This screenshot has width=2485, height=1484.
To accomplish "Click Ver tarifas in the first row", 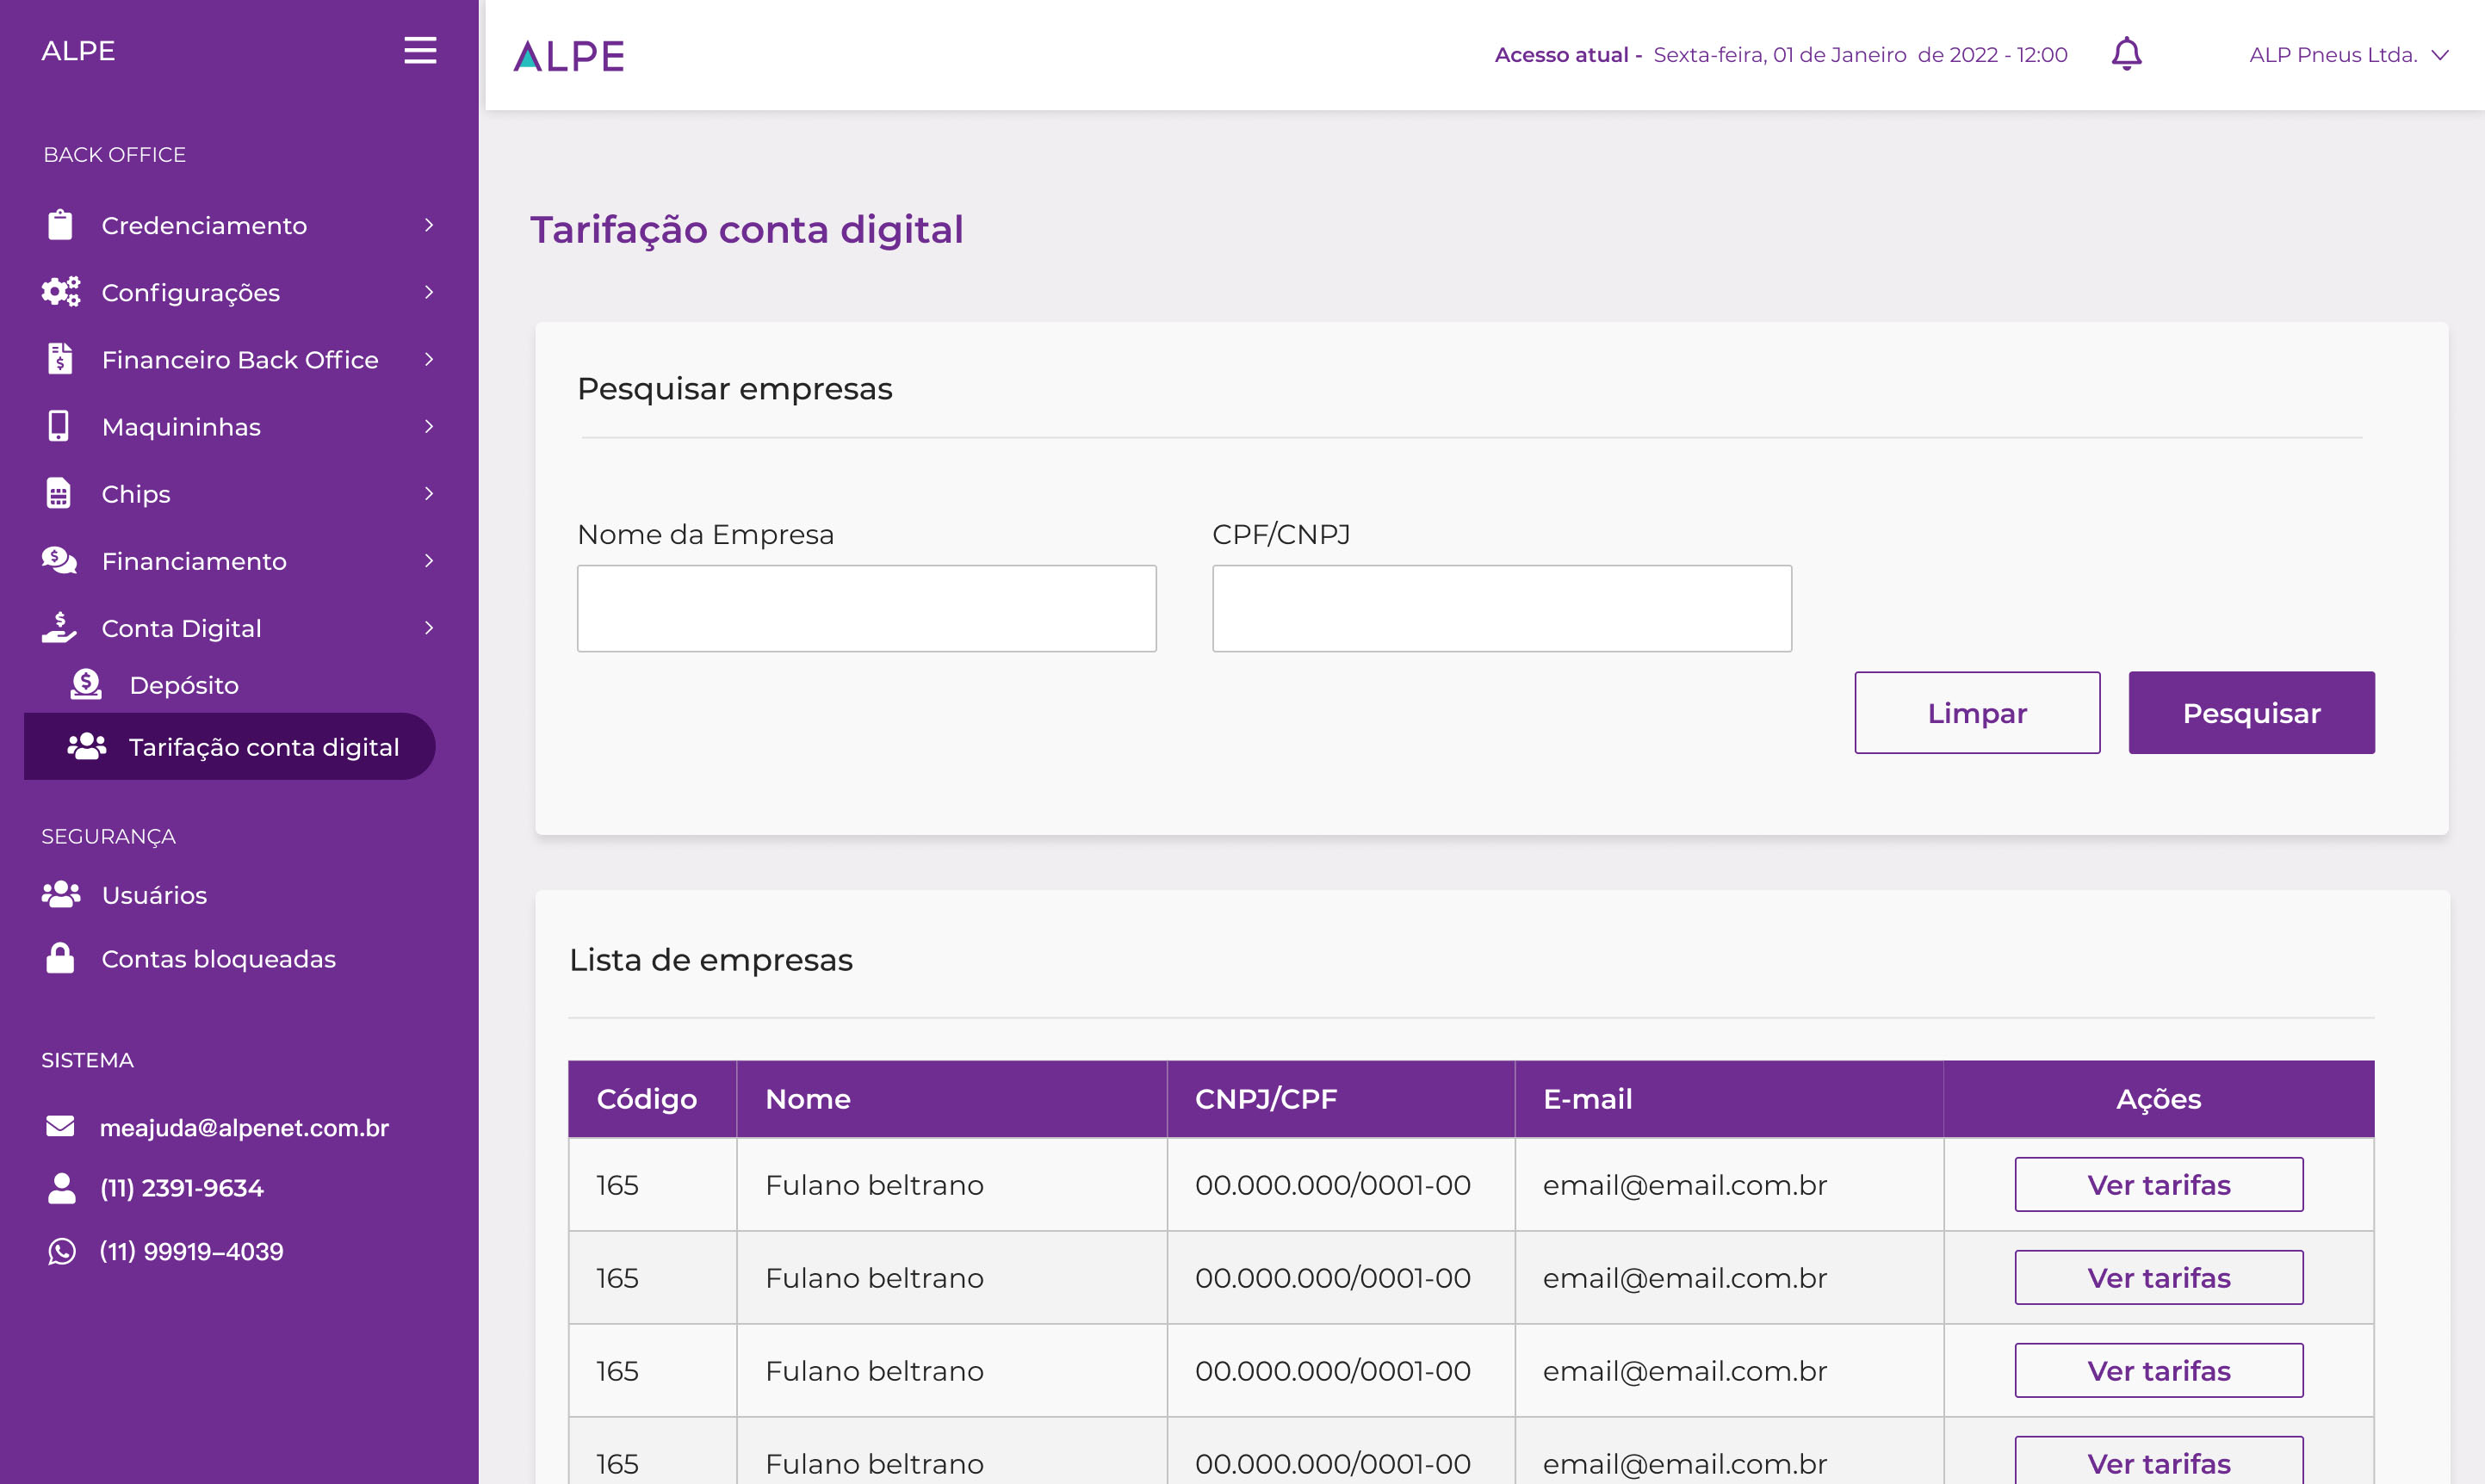I will pyautogui.click(x=2158, y=1185).
